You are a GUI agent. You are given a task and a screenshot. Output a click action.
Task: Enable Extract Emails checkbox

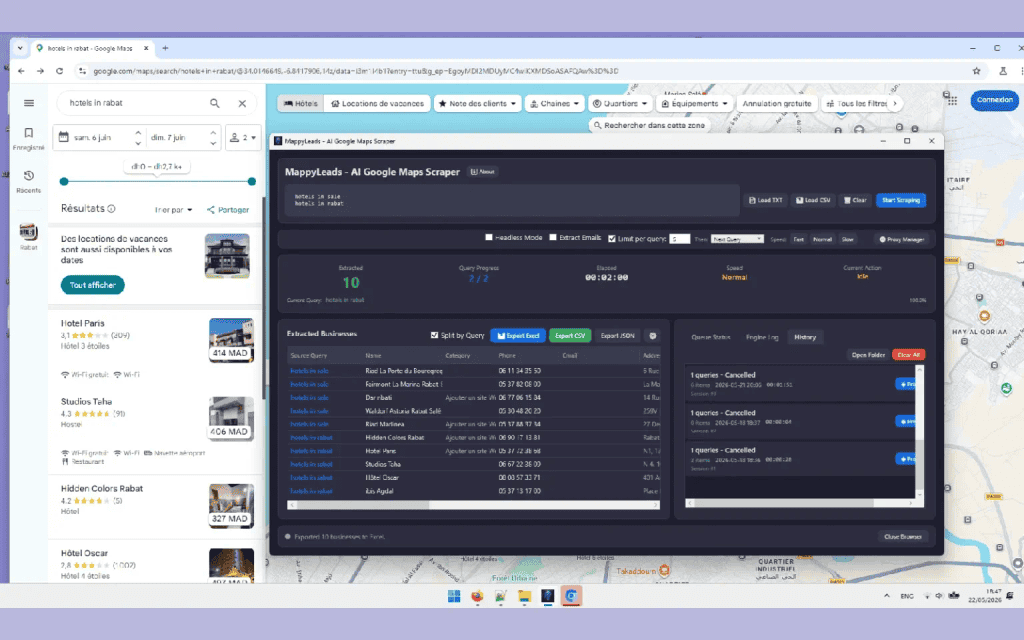point(552,238)
